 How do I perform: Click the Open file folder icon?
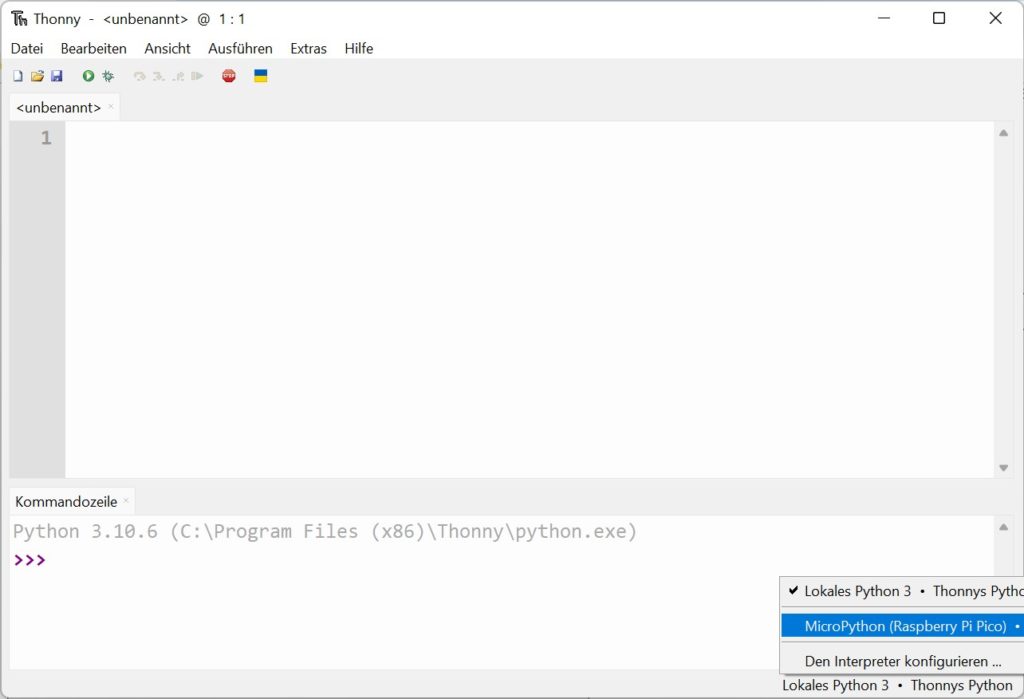pos(37,76)
